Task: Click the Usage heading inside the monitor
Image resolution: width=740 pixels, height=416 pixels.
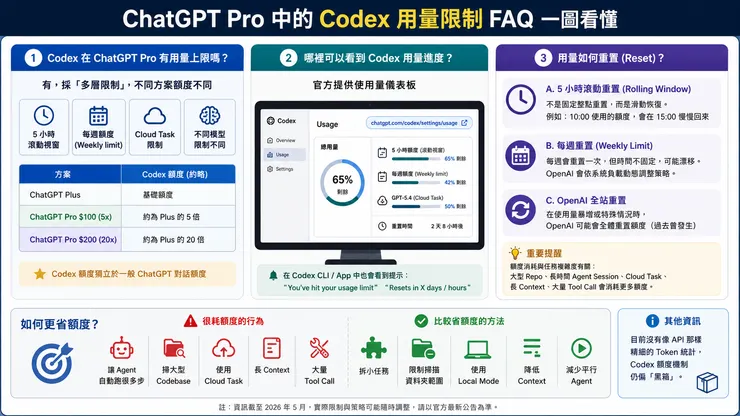Action: pos(327,124)
